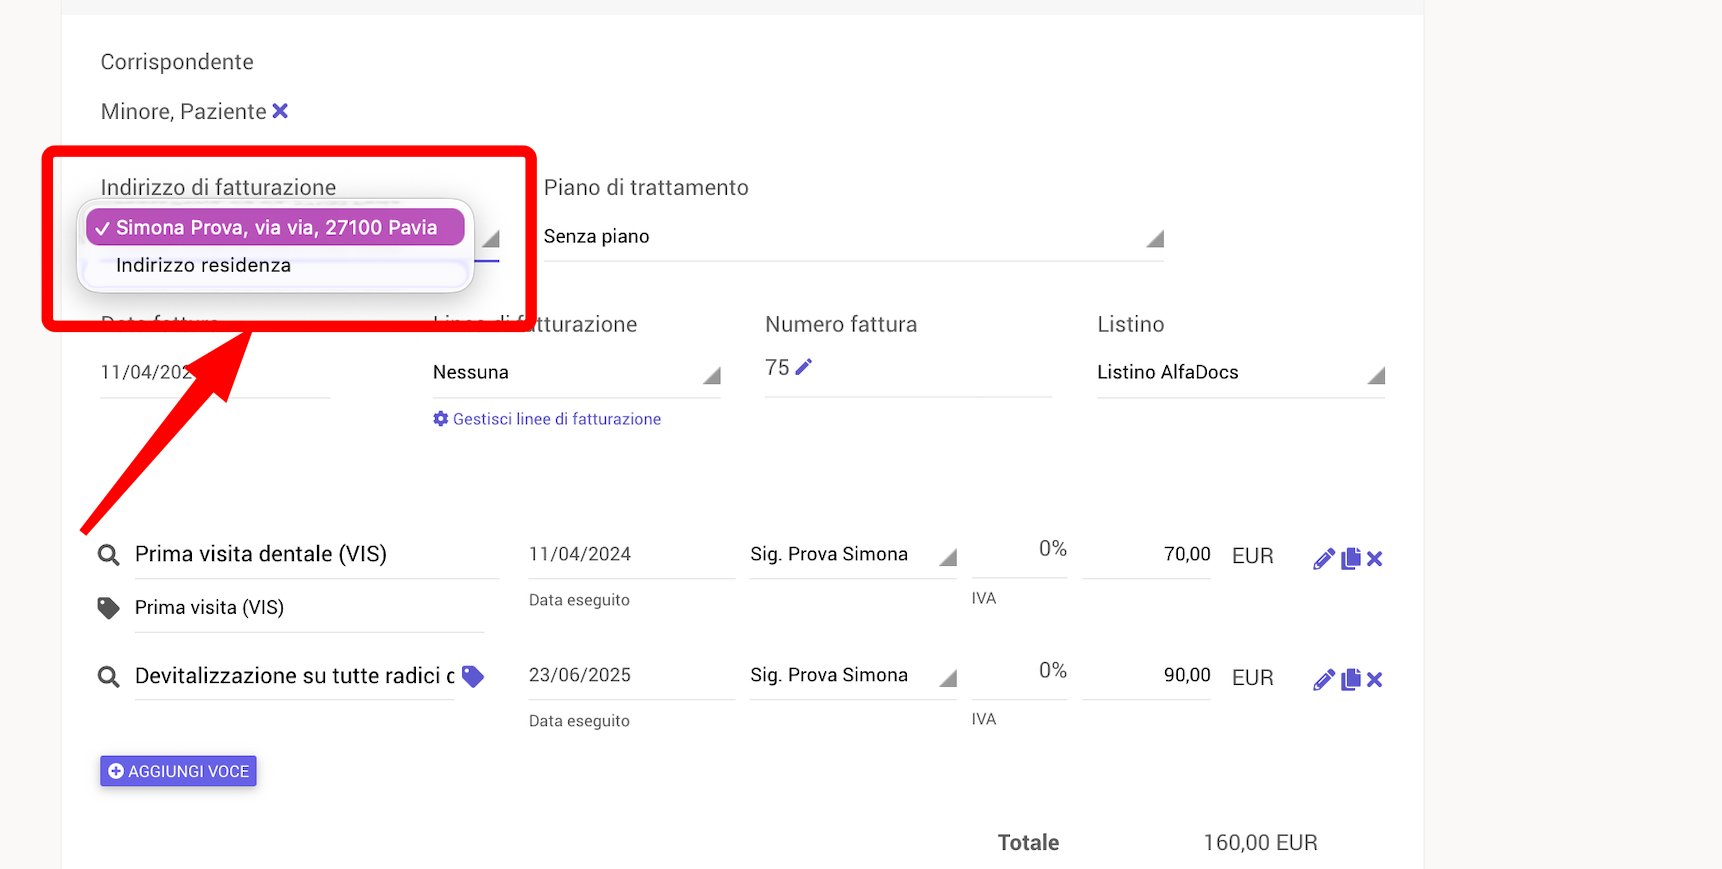Click IVA 0% field in Devitalizzazione row
Image resolution: width=1722 pixels, height=869 pixels.
(x=1019, y=675)
